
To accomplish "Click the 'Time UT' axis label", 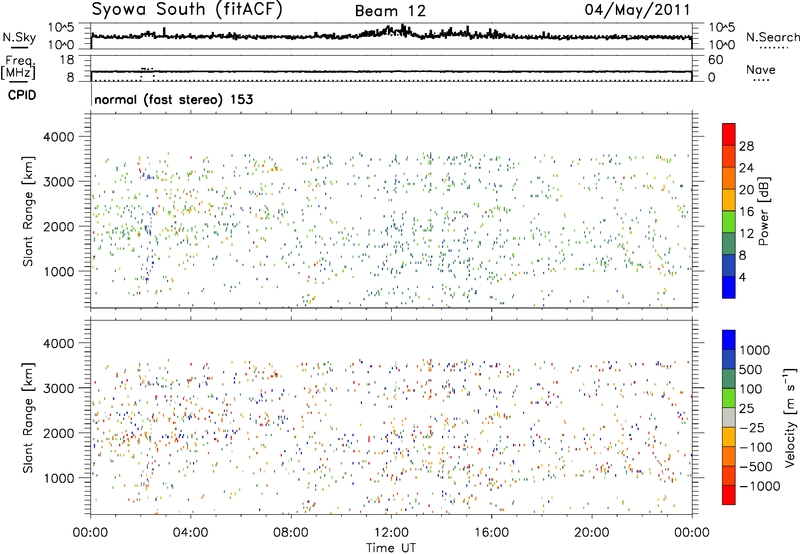I will tap(391, 548).
